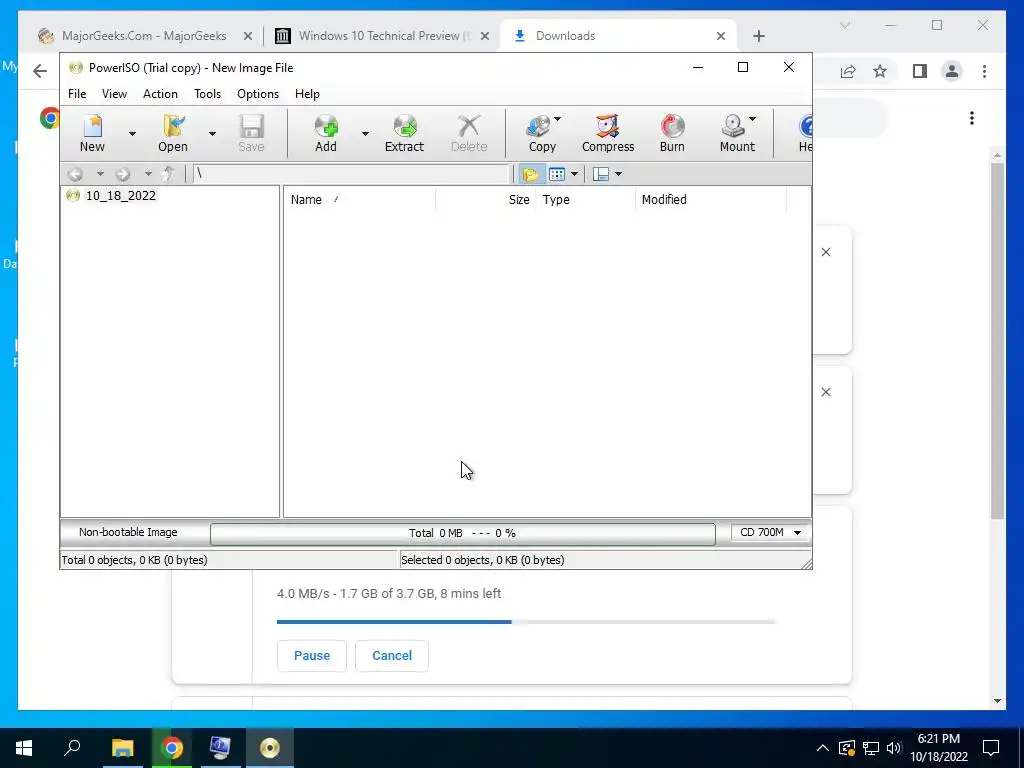
Task: Open the Chrome profile avatar
Action: coord(952,71)
